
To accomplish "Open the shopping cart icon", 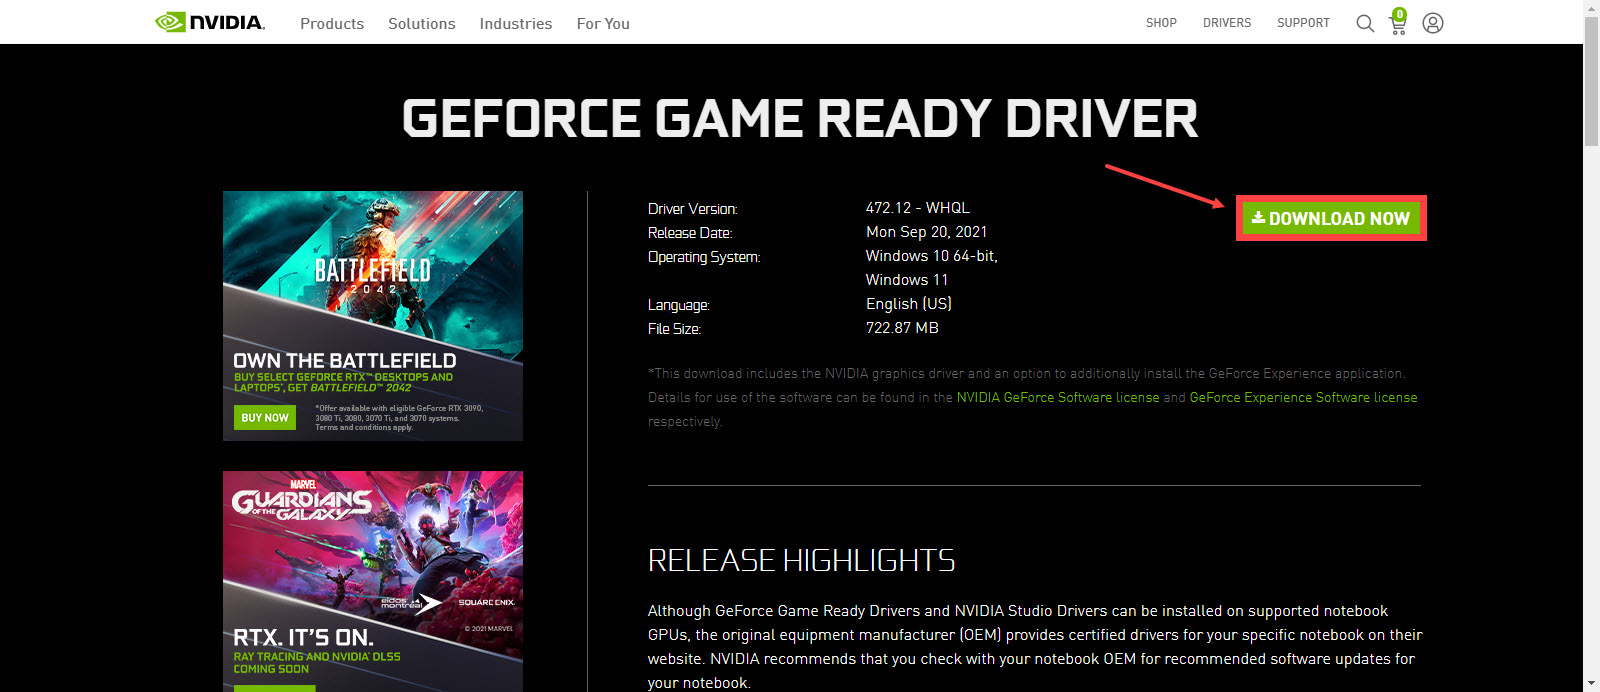I will 1398,22.
